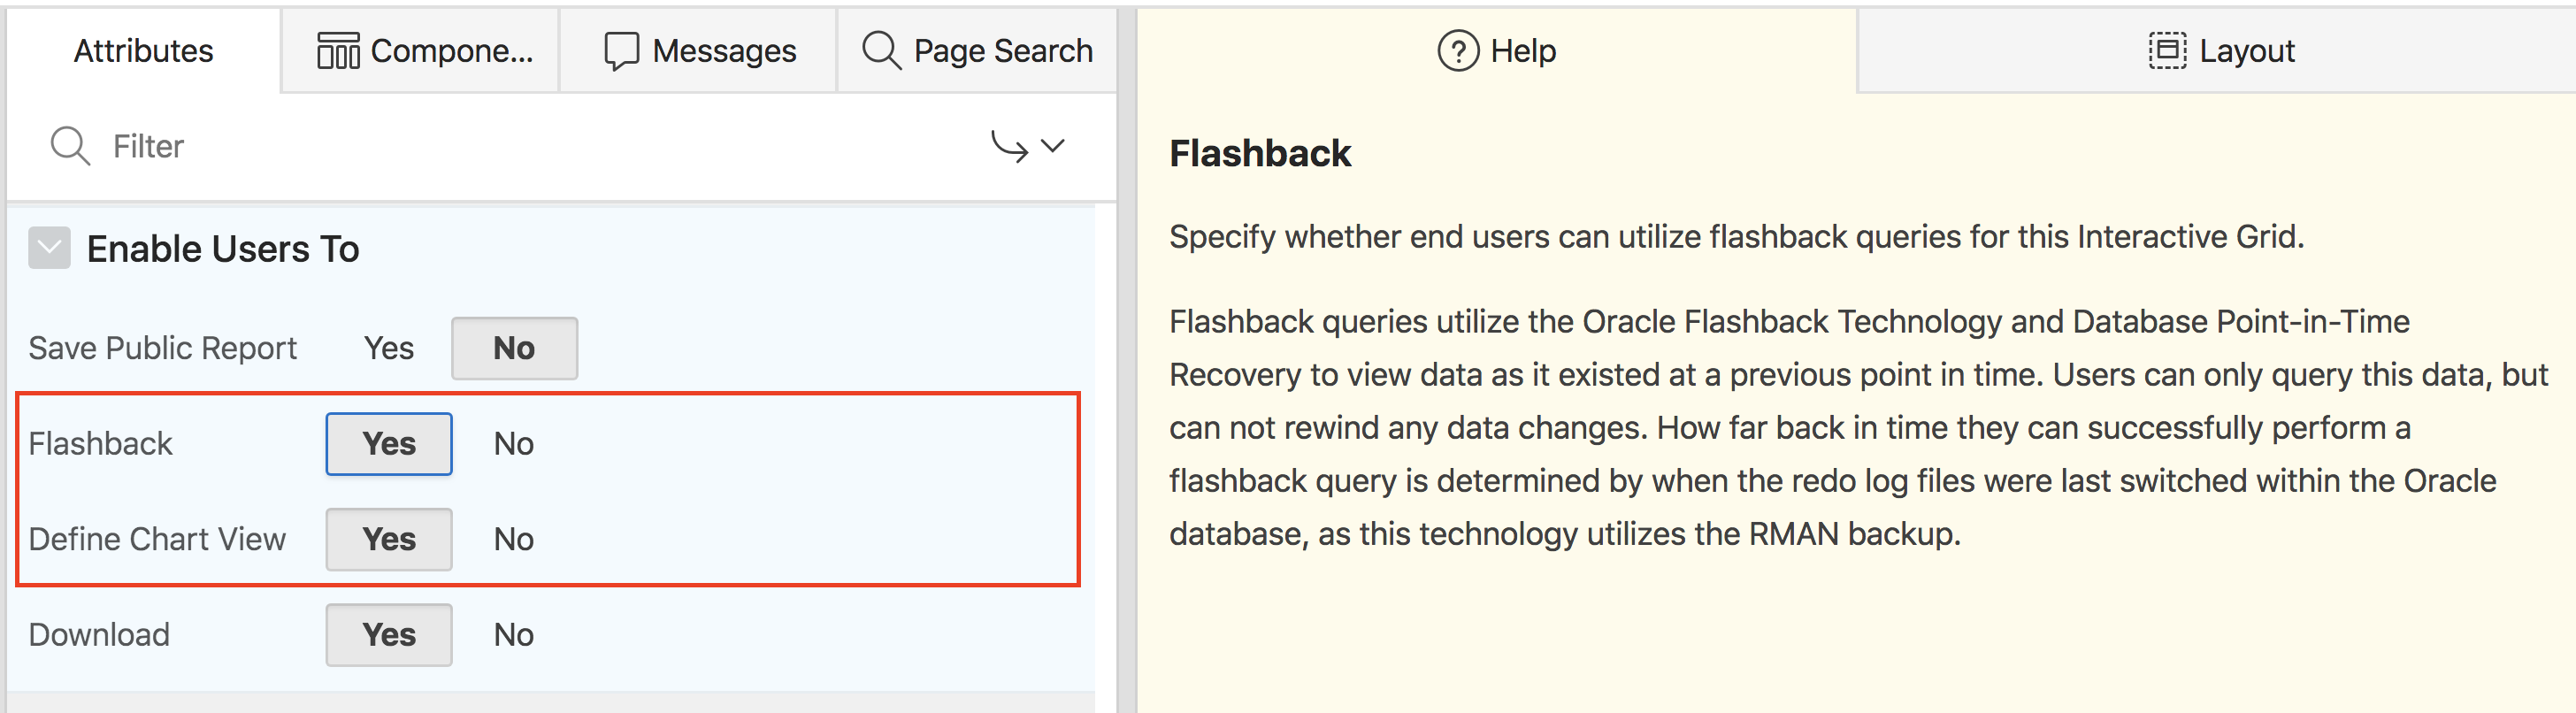
Task: Click the Page Search magnifier icon
Action: [x=881, y=51]
